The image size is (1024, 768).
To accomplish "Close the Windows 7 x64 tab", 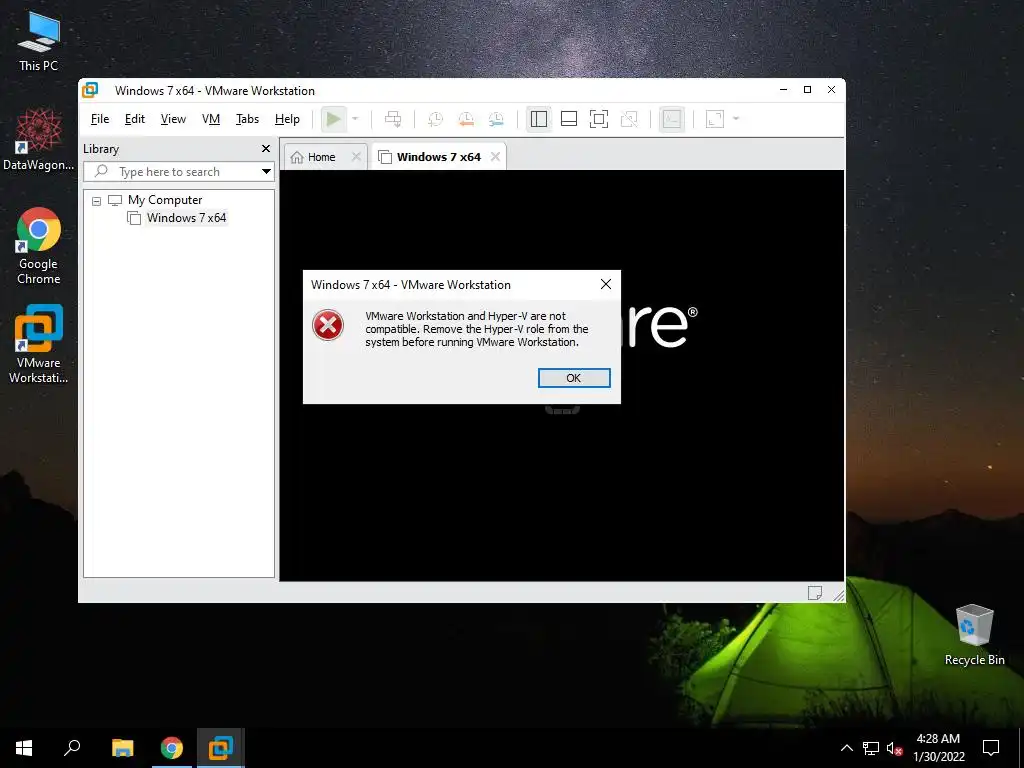I will [495, 157].
